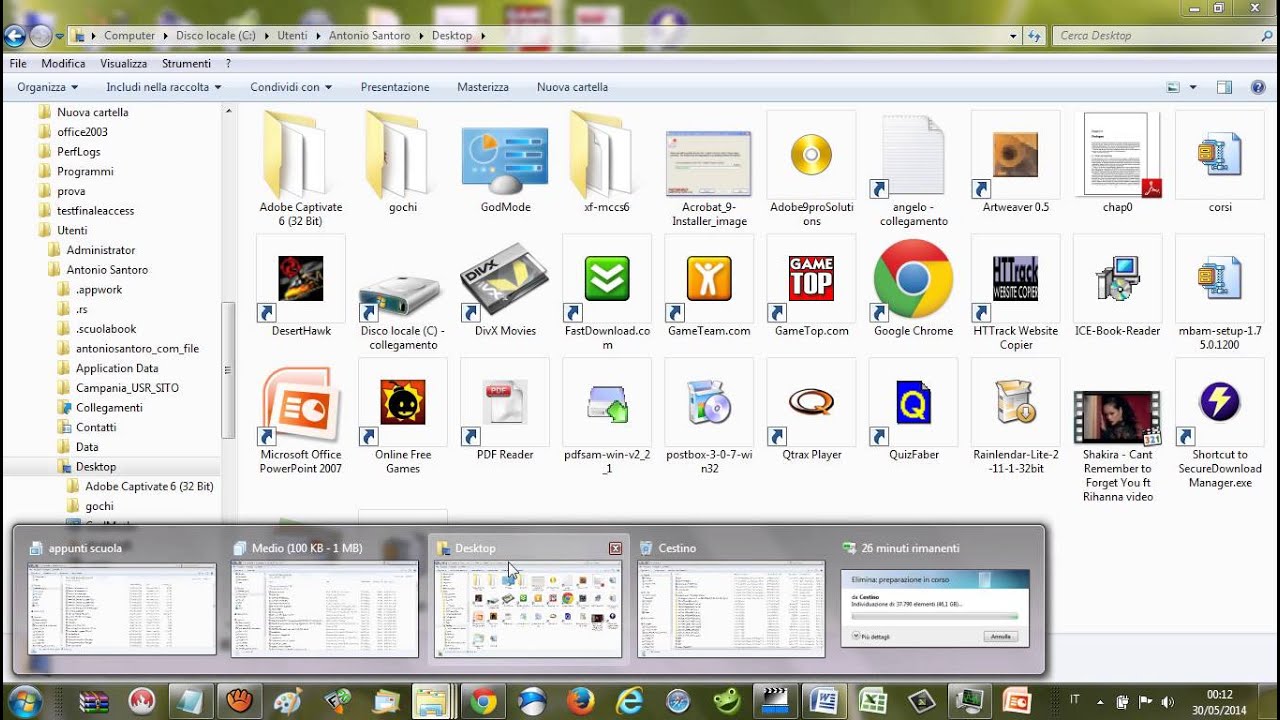Open the Condividi con dropdown
1280x720 pixels.
click(x=291, y=87)
